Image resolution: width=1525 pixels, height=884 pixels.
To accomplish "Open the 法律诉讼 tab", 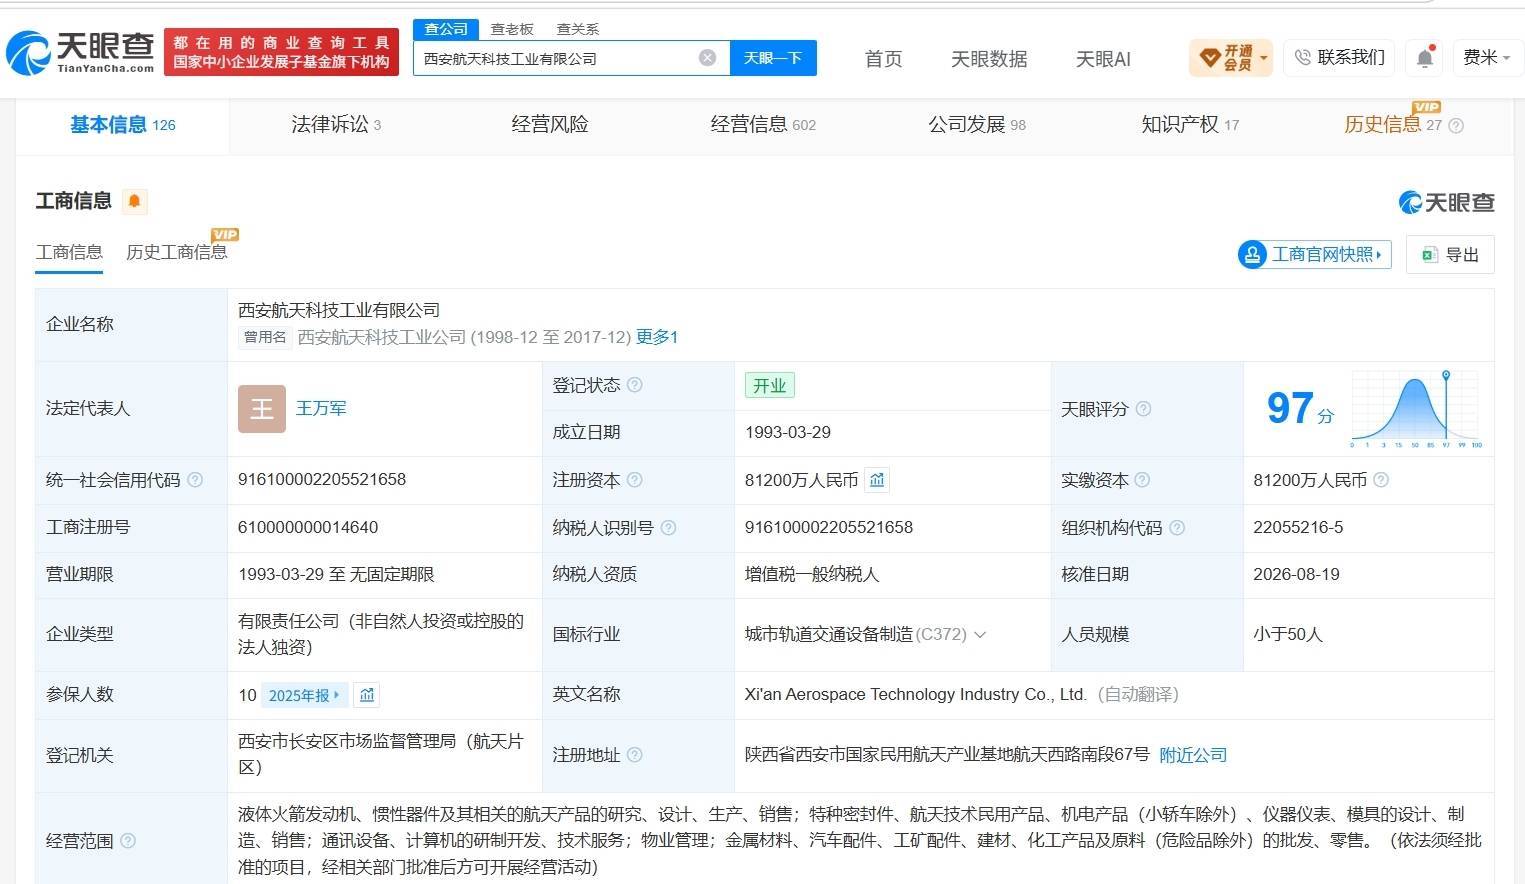I will 336,125.
